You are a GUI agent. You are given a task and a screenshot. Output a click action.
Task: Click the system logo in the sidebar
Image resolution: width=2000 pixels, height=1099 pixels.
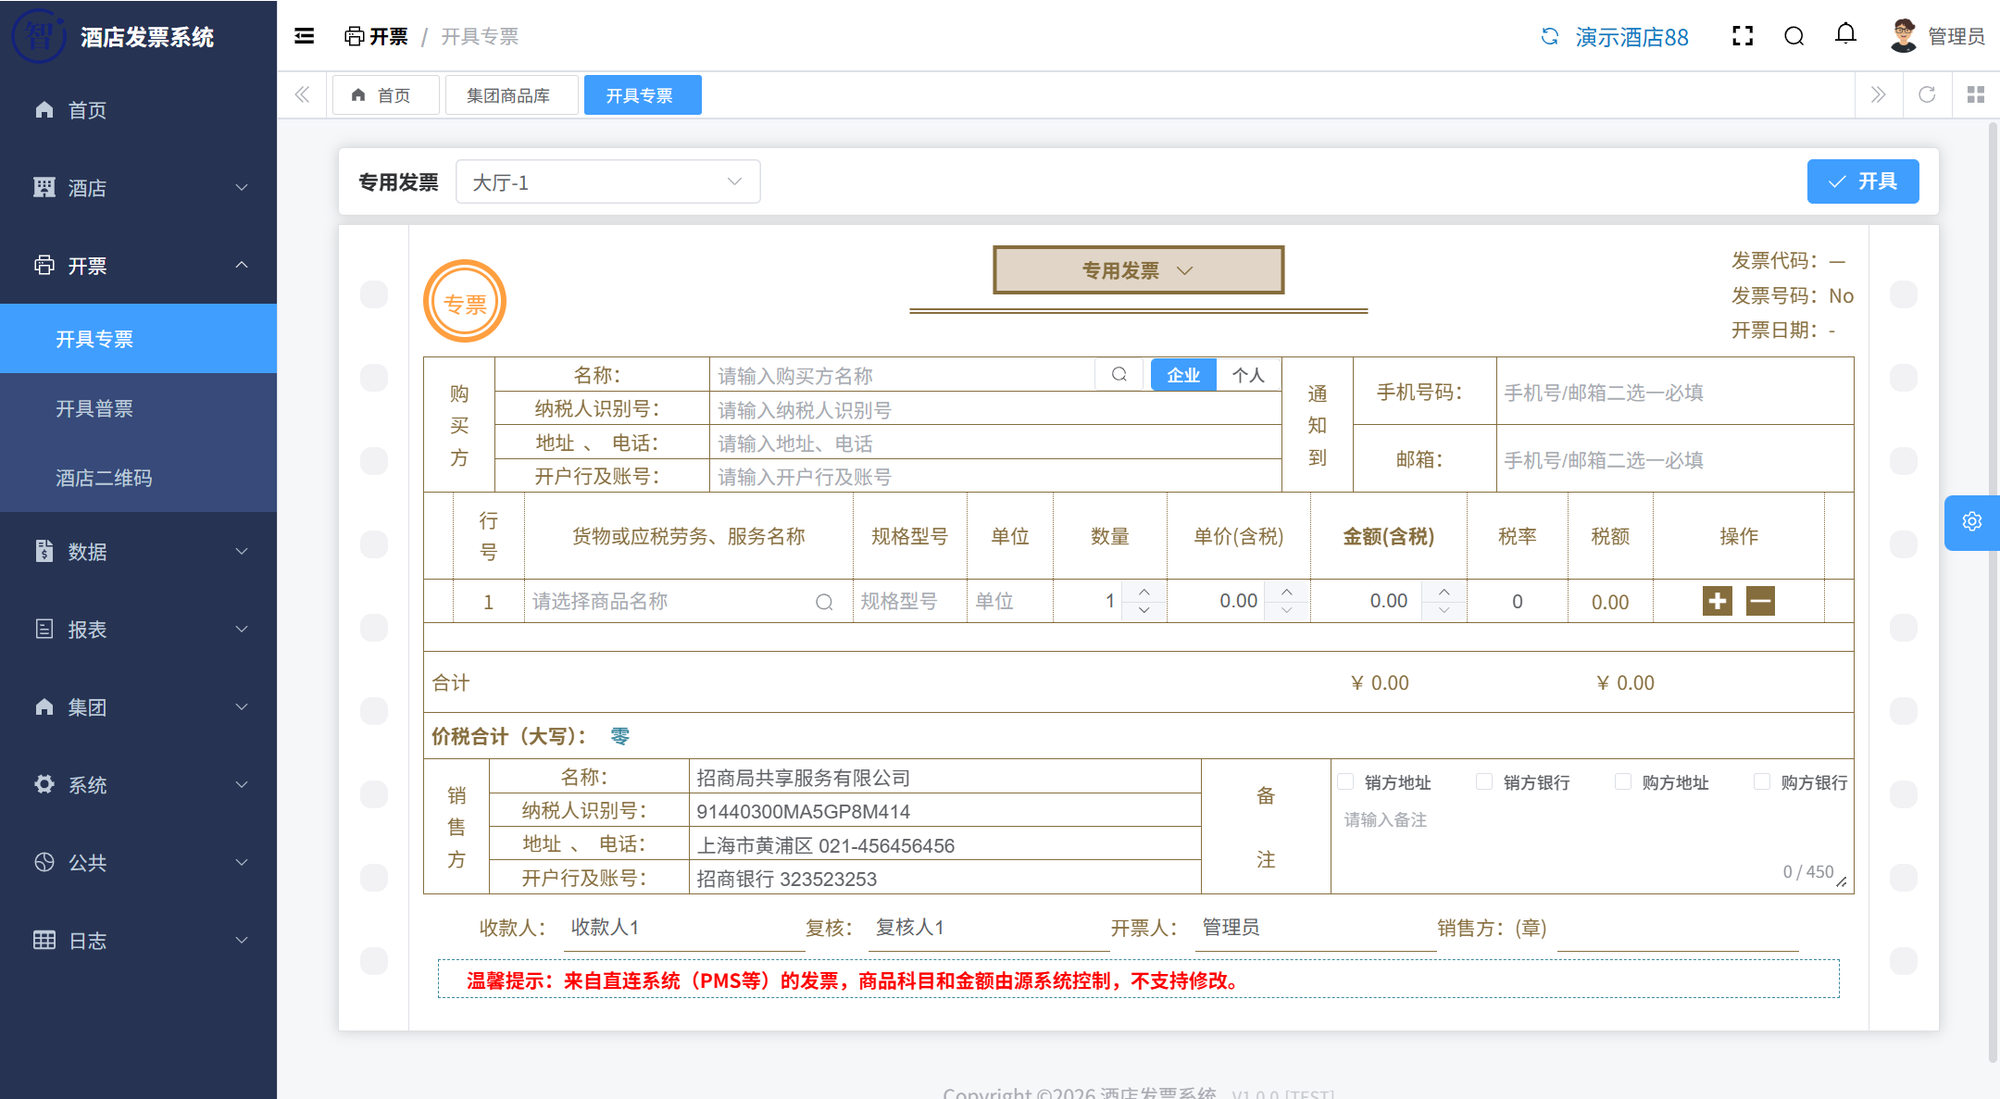[39, 36]
